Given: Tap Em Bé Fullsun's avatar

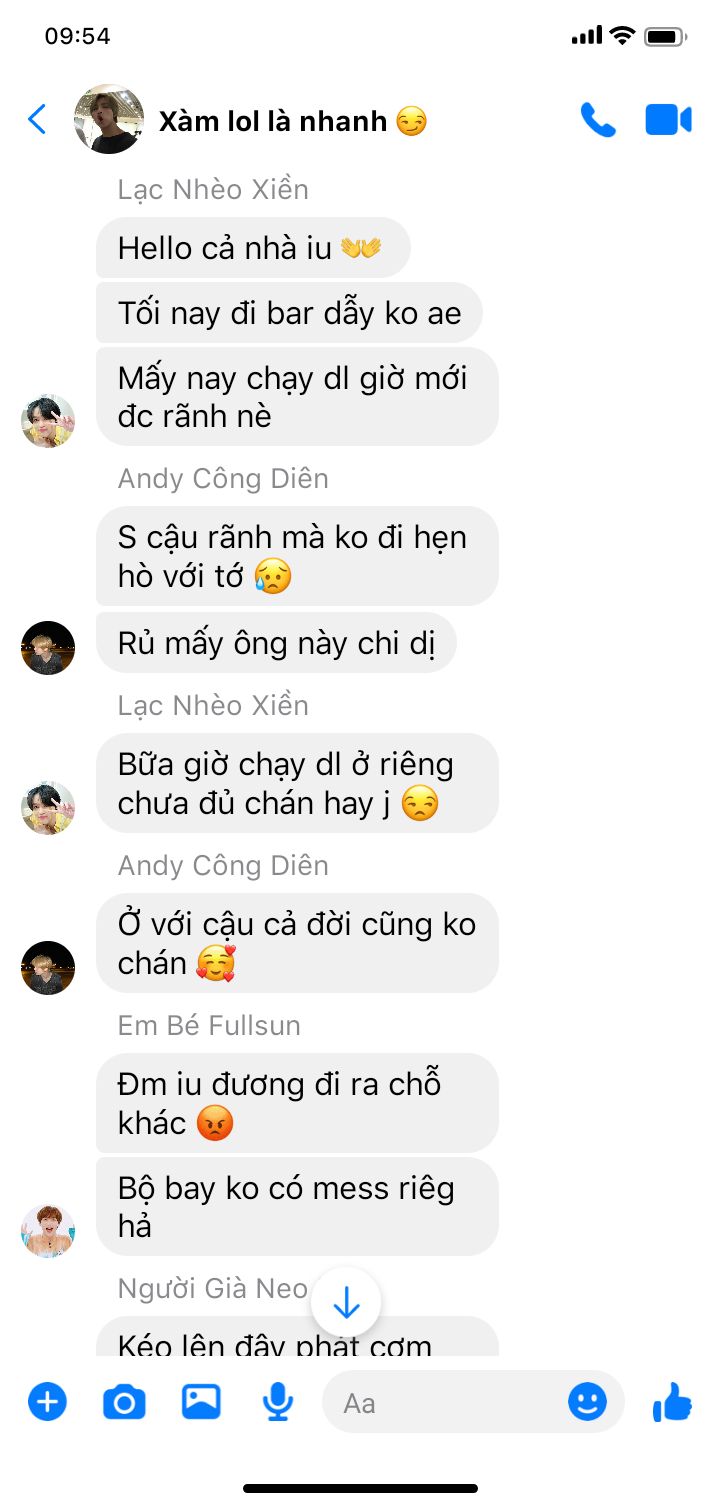Looking at the screenshot, I should point(48,1231).
